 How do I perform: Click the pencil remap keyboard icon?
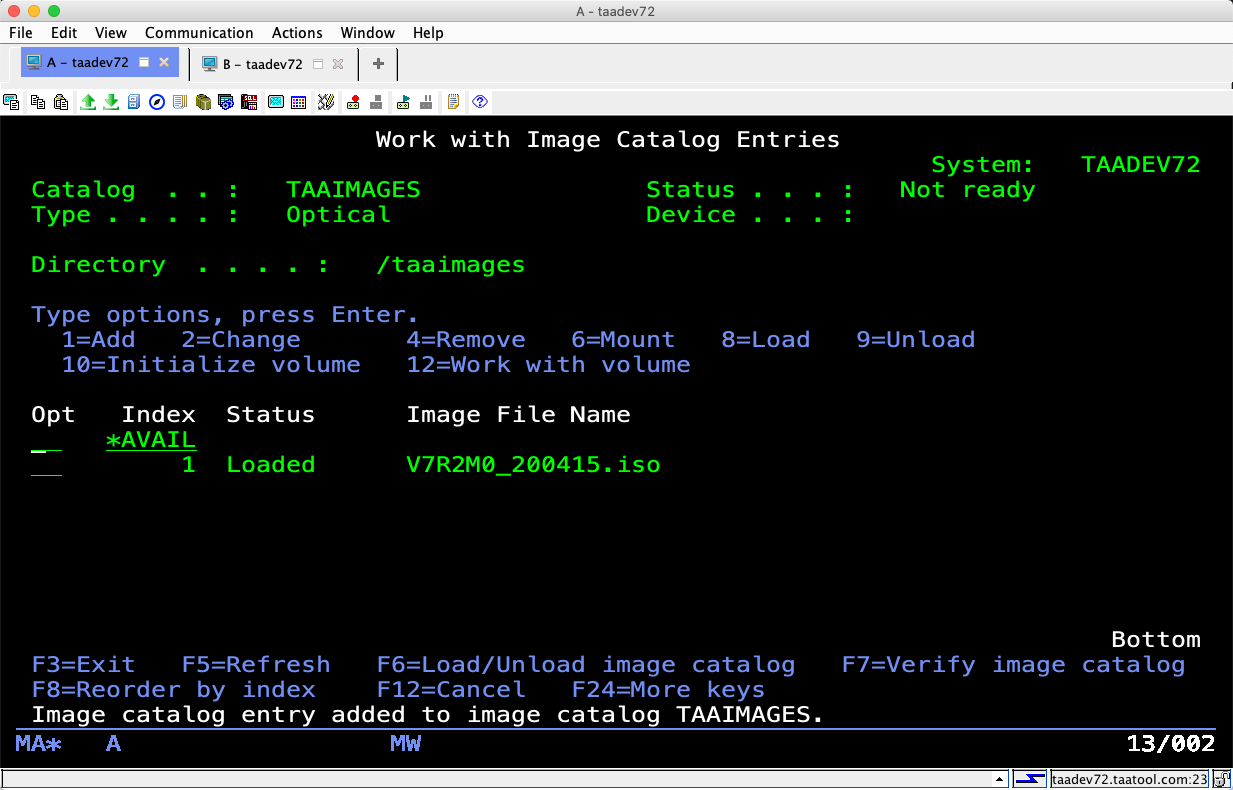[325, 101]
